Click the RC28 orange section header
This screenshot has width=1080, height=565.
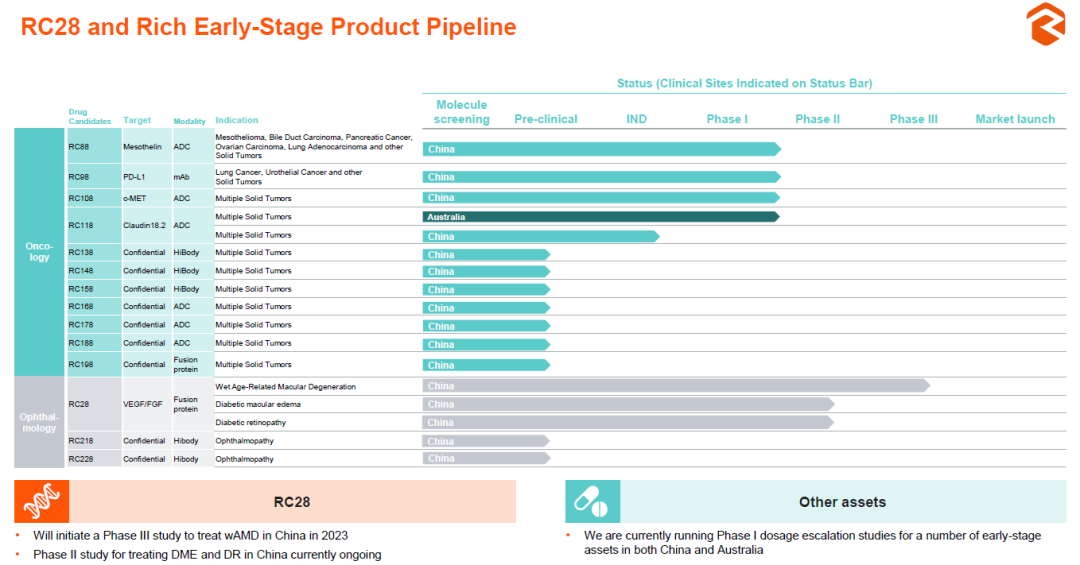(x=292, y=502)
